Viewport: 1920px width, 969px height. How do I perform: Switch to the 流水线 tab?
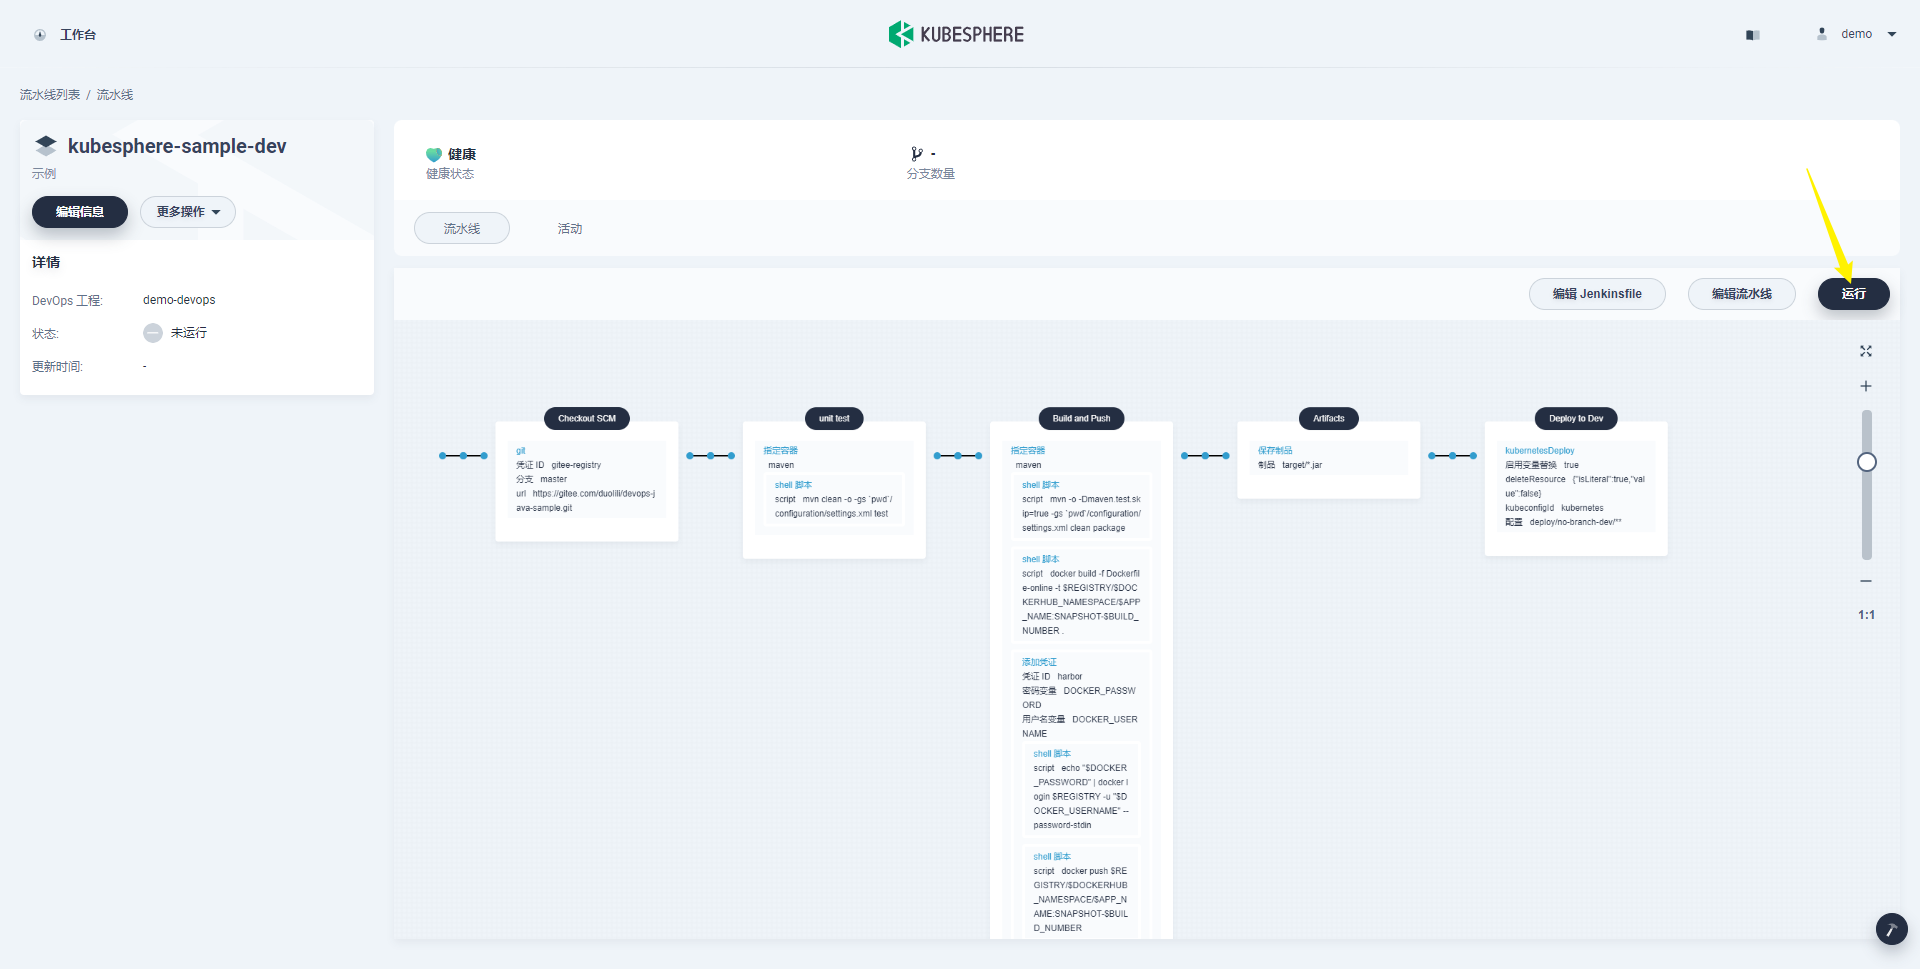[x=462, y=228]
